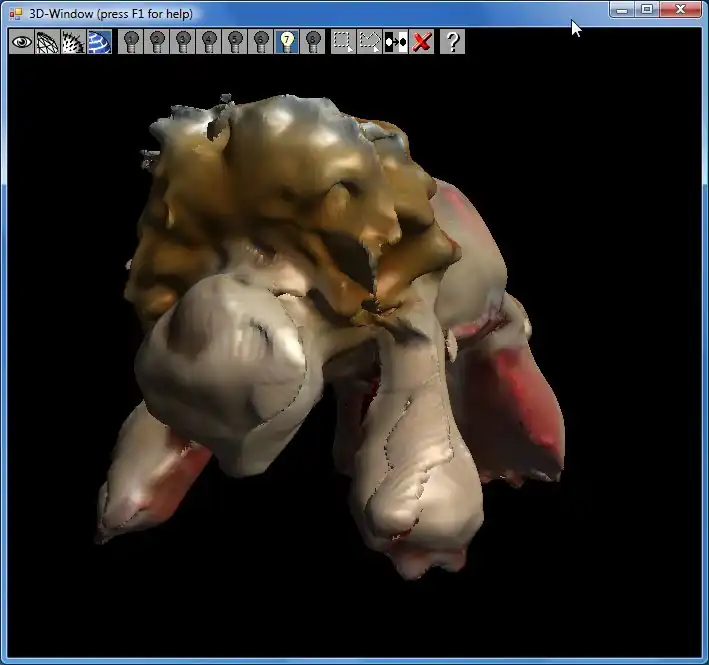Select the blue shaded sphere icon

pyautogui.click(x=99, y=41)
